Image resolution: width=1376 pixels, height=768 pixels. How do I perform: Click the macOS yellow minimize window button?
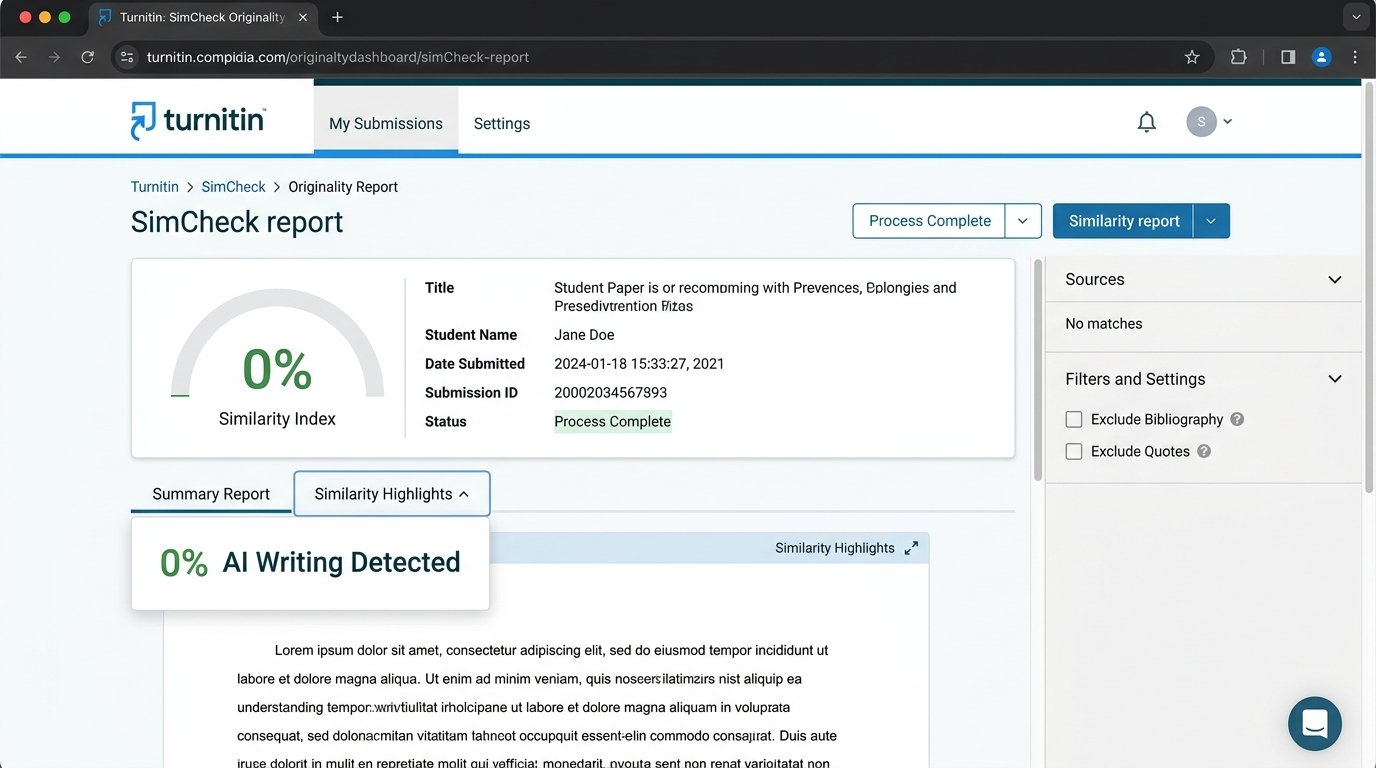(x=44, y=17)
